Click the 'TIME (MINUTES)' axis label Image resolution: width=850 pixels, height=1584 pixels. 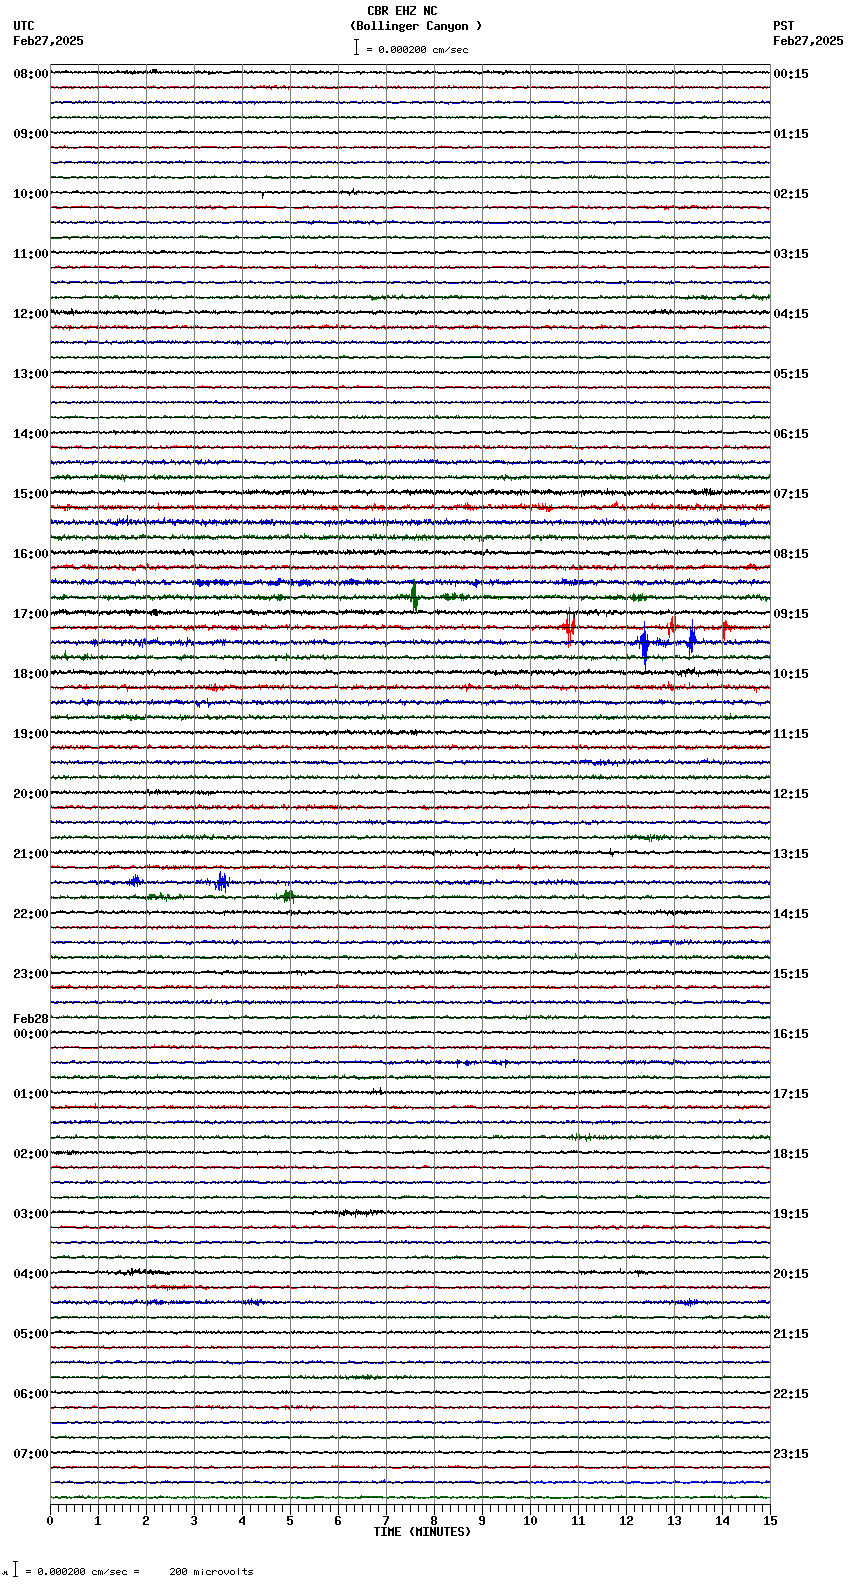(422, 1532)
